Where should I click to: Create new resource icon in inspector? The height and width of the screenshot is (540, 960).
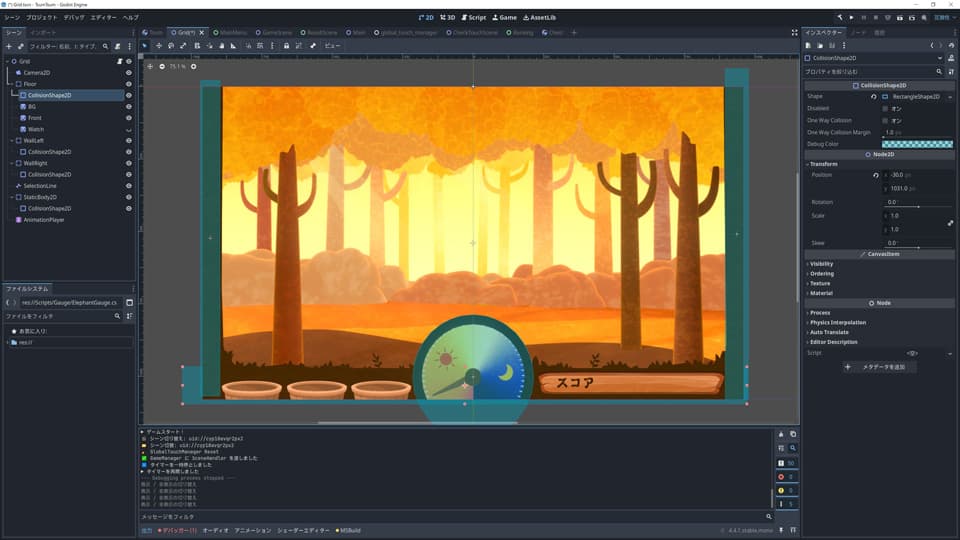tap(808, 46)
